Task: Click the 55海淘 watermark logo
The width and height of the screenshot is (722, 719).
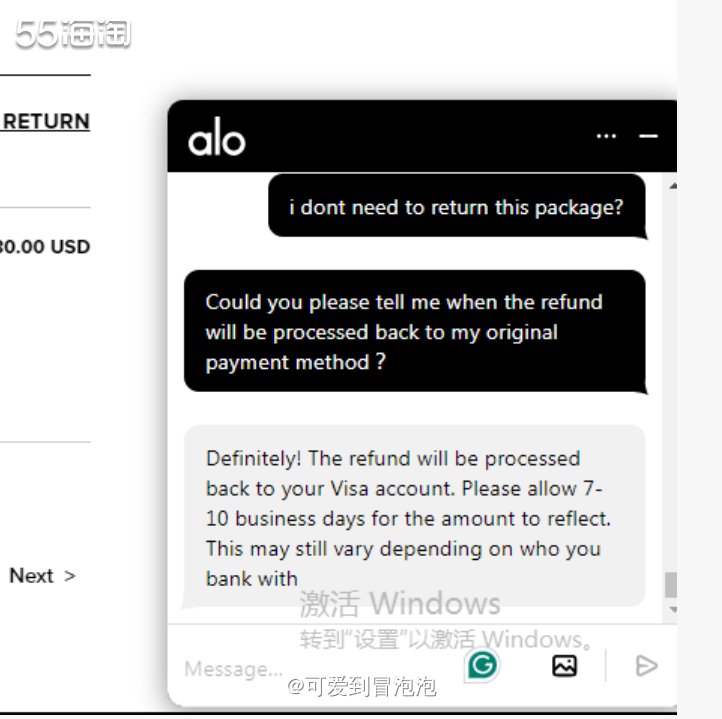Action: [x=73, y=34]
